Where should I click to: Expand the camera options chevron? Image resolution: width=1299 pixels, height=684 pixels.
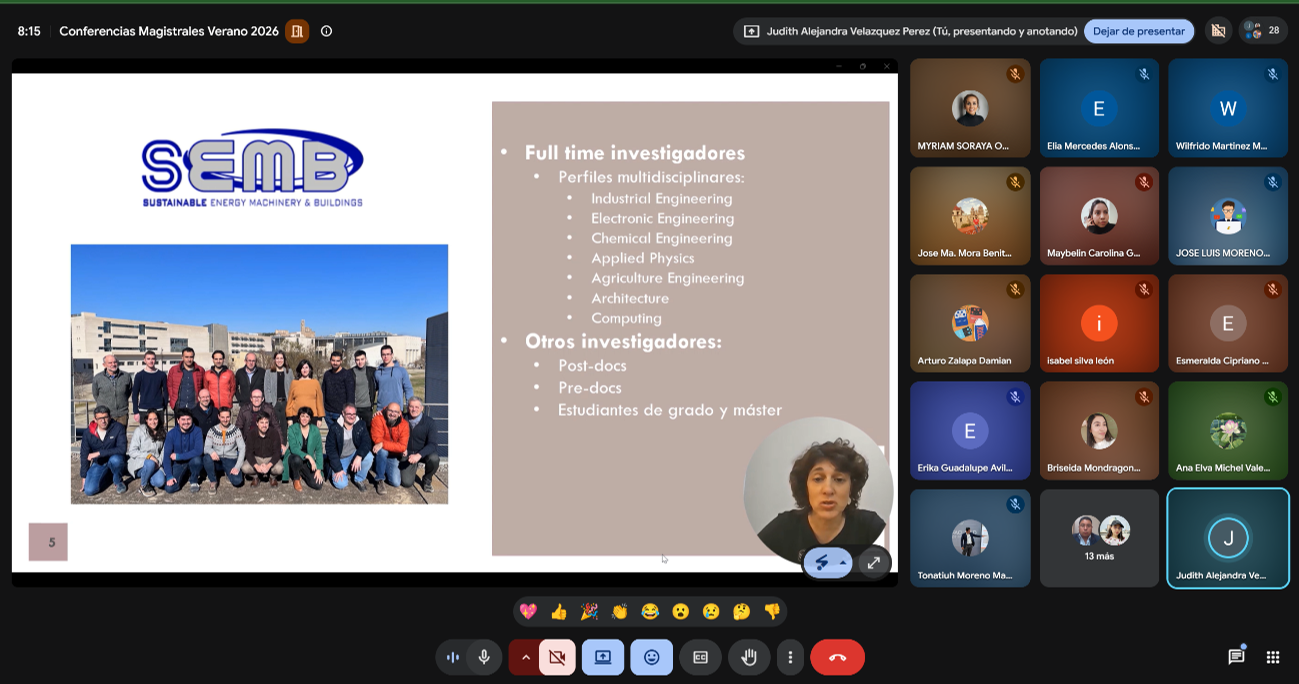pyautogui.click(x=525, y=657)
